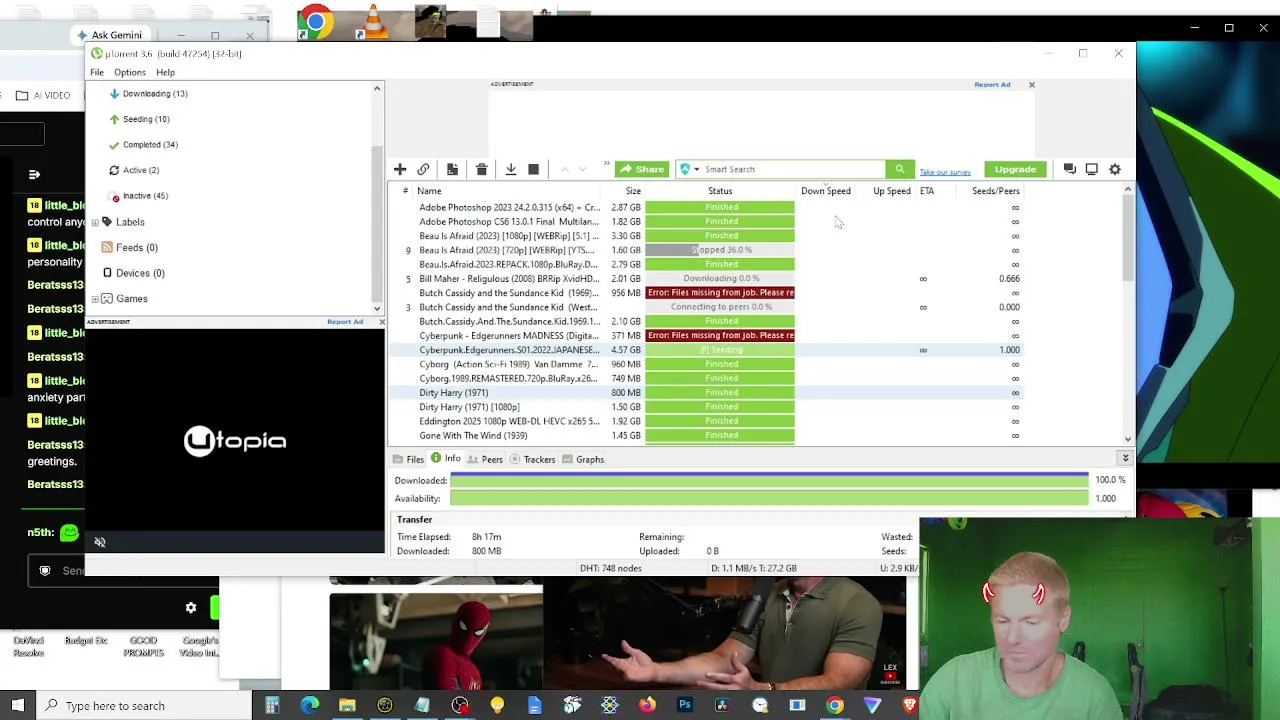Move torrent up in queue
The width and height of the screenshot is (1280, 720).
coord(564,169)
